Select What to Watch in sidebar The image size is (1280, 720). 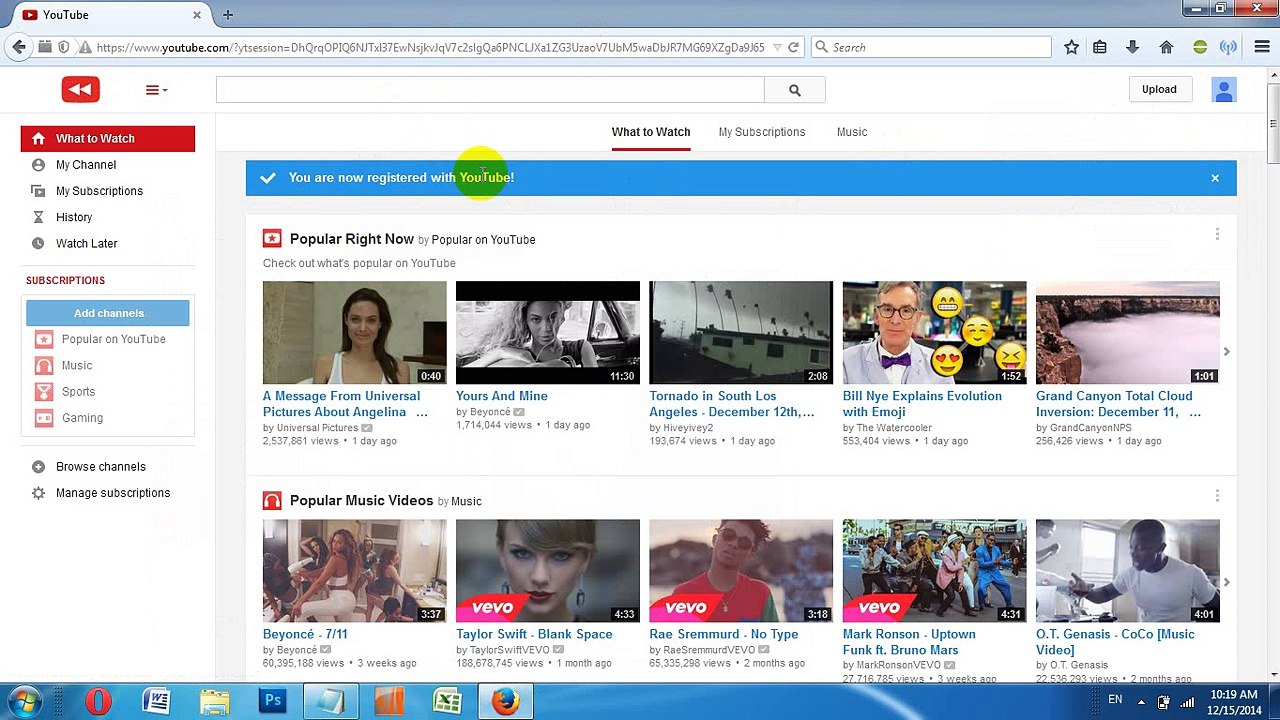pos(108,139)
